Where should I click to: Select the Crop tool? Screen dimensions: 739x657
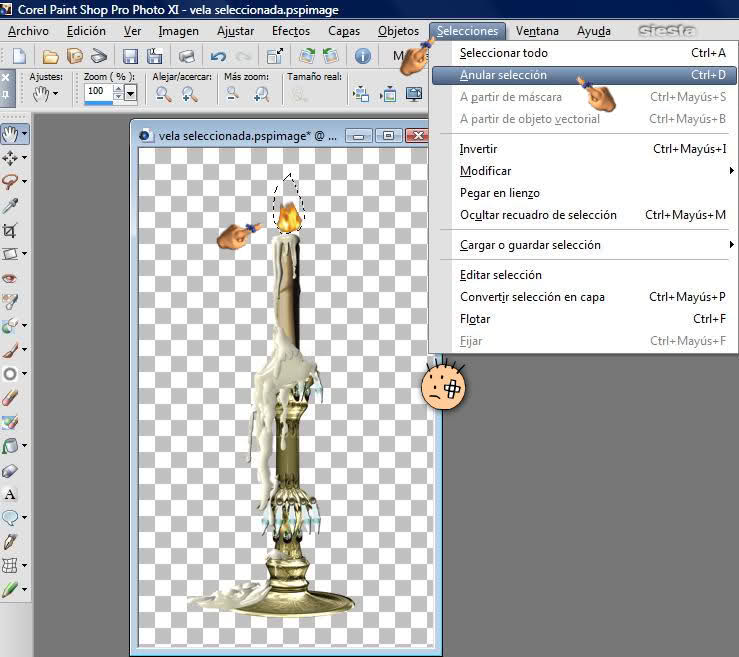10,230
